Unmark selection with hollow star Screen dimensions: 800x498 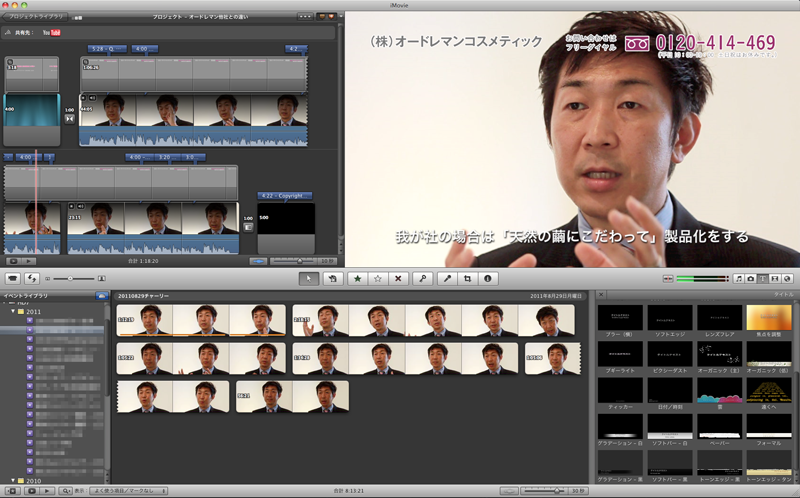coord(378,279)
